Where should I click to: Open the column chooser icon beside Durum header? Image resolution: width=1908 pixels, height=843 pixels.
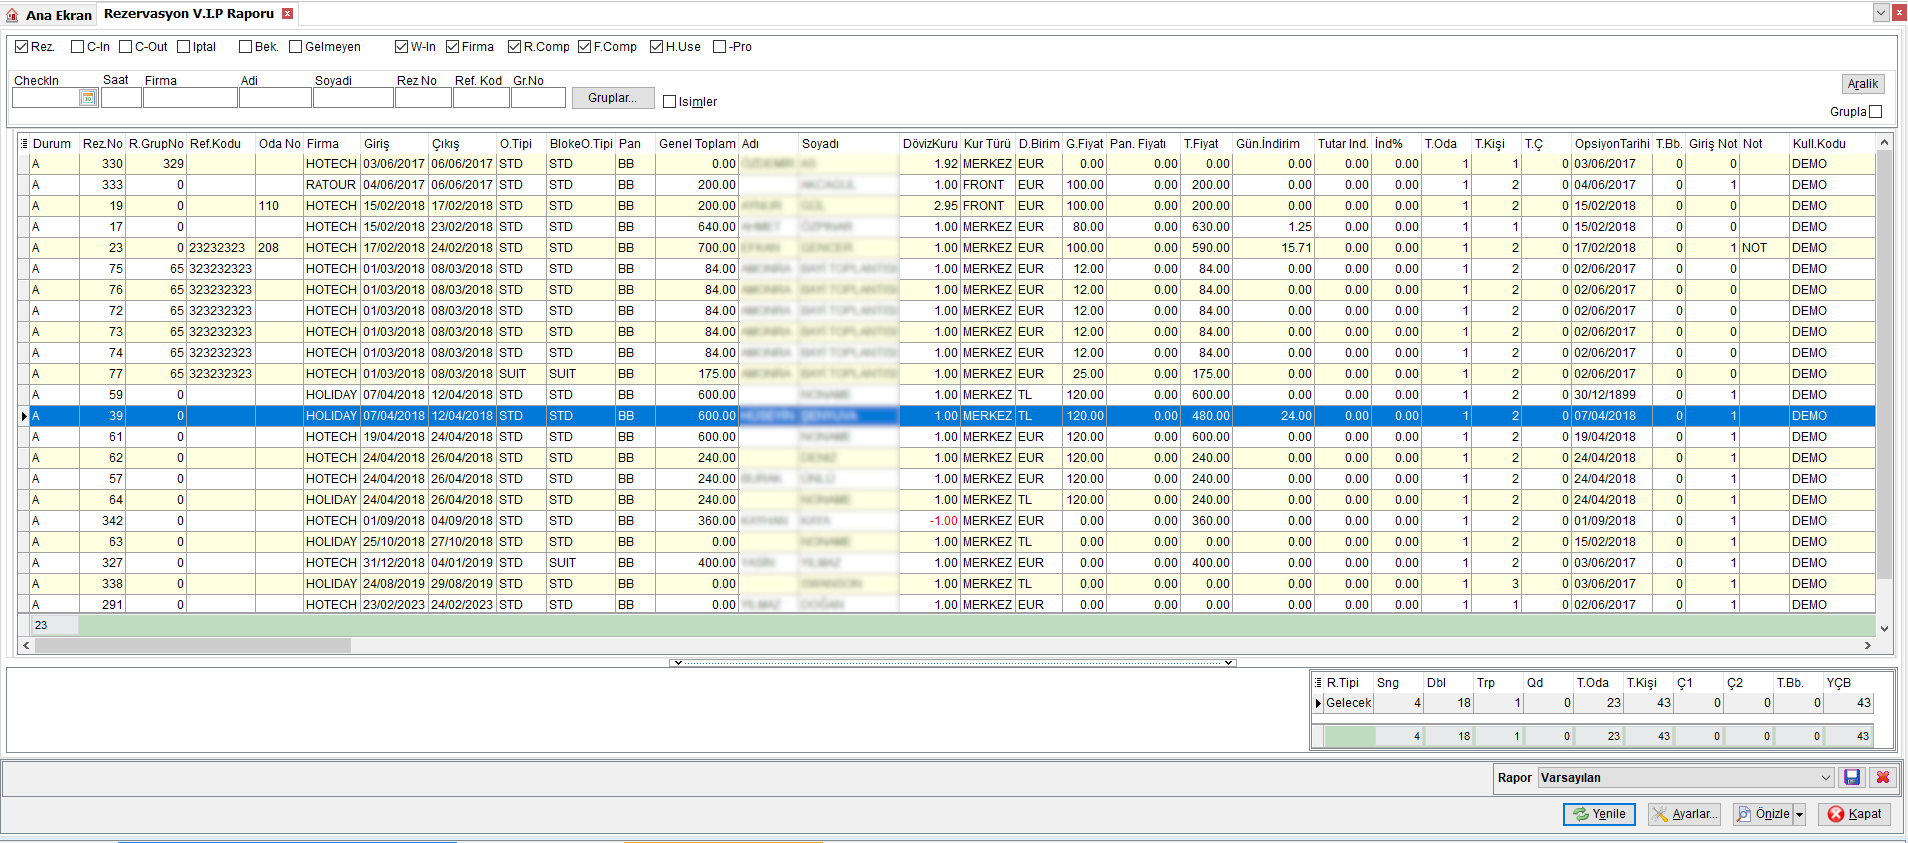coord(24,144)
